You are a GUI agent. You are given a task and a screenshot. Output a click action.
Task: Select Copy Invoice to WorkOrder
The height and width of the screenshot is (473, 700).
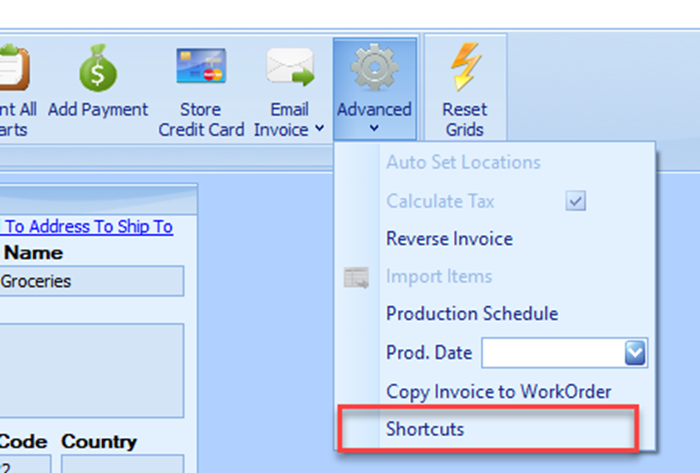498,391
